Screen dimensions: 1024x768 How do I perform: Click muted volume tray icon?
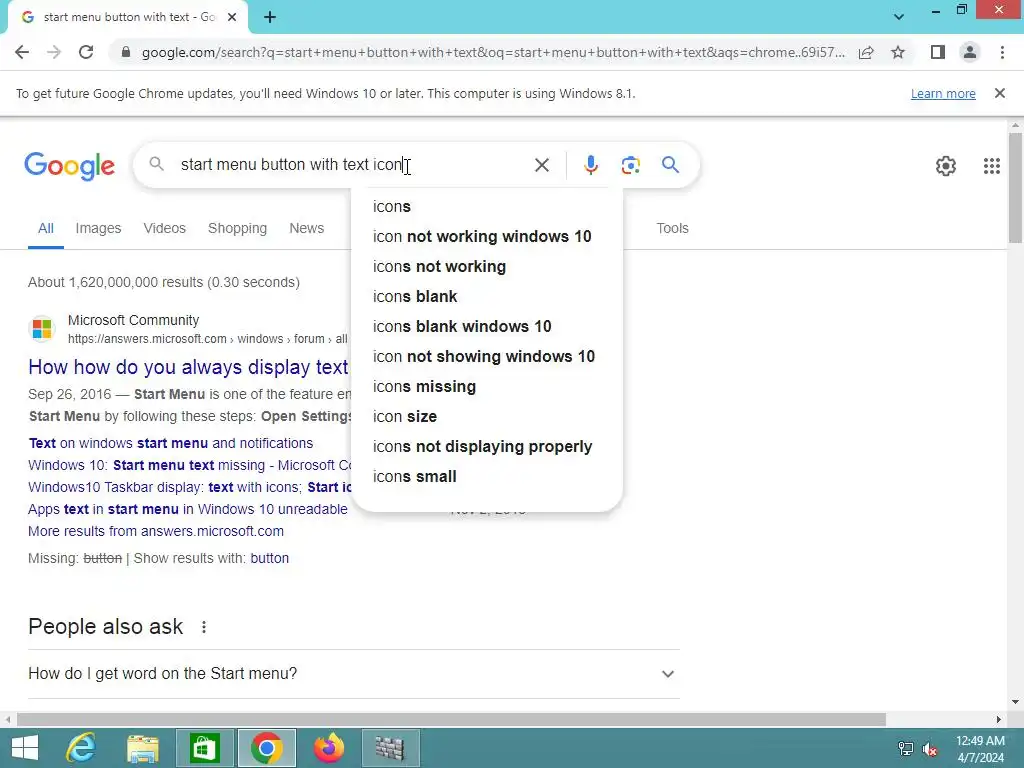tap(929, 749)
